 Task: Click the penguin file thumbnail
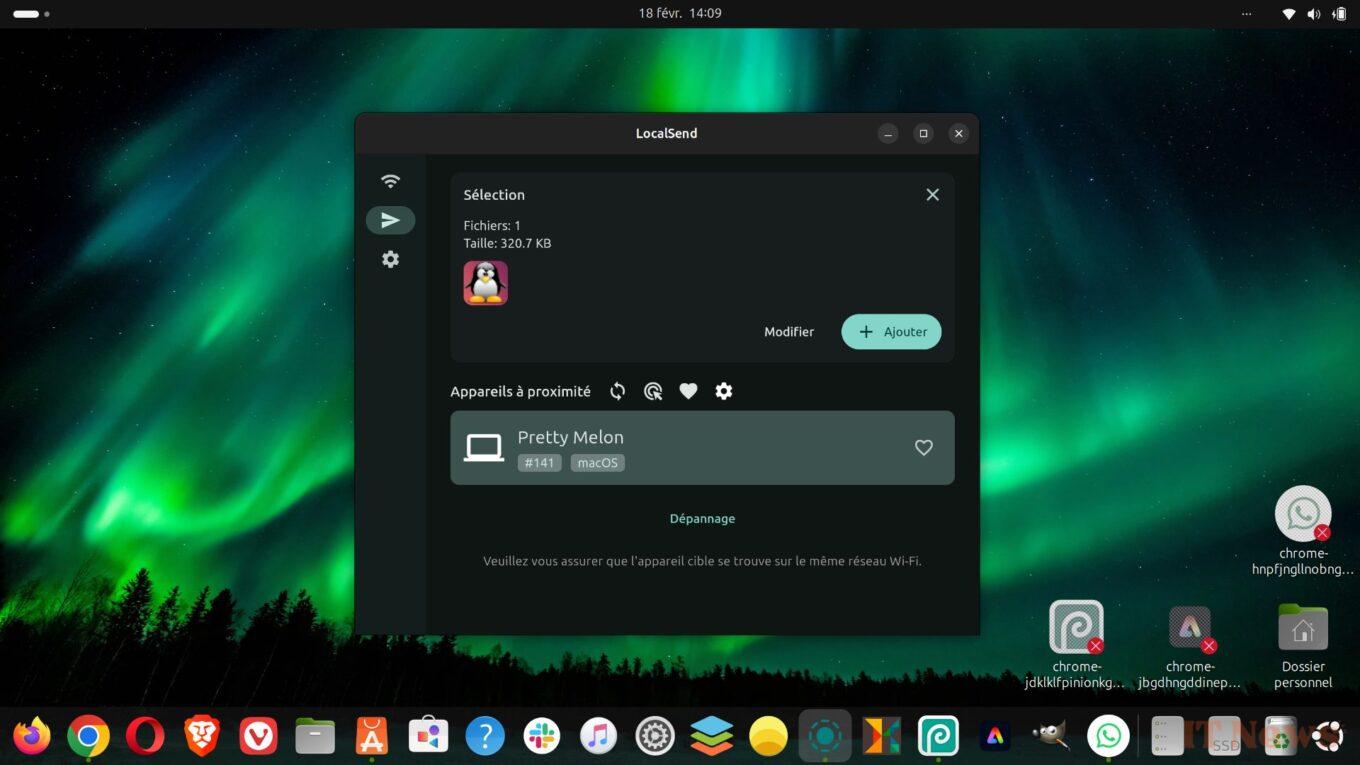486,283
